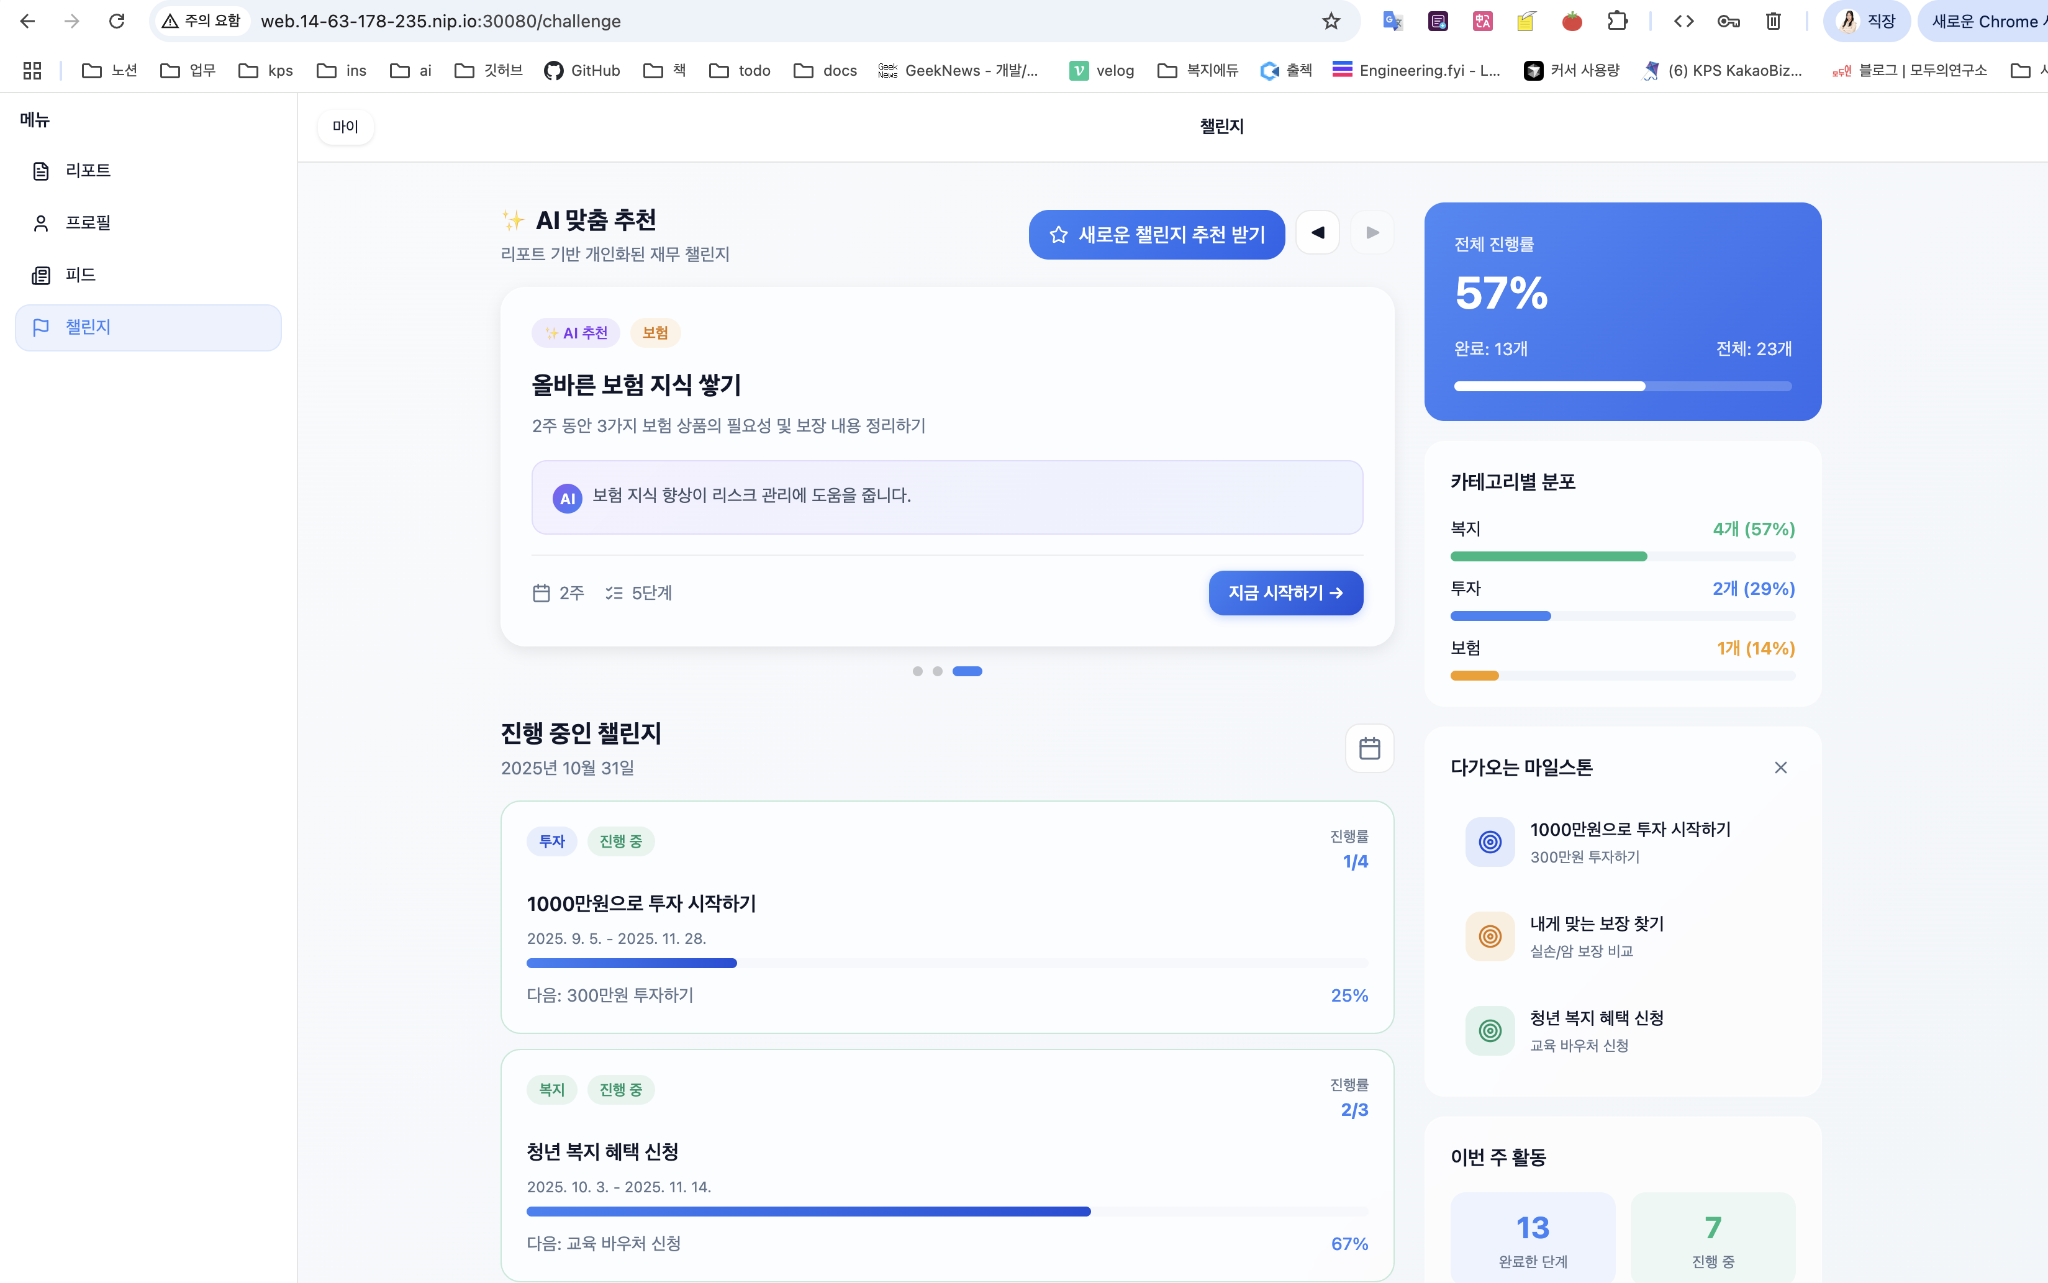Click the 5단계 checklist icon
This screenshot has height=1283, width=2048.
(x=614, y=593)
